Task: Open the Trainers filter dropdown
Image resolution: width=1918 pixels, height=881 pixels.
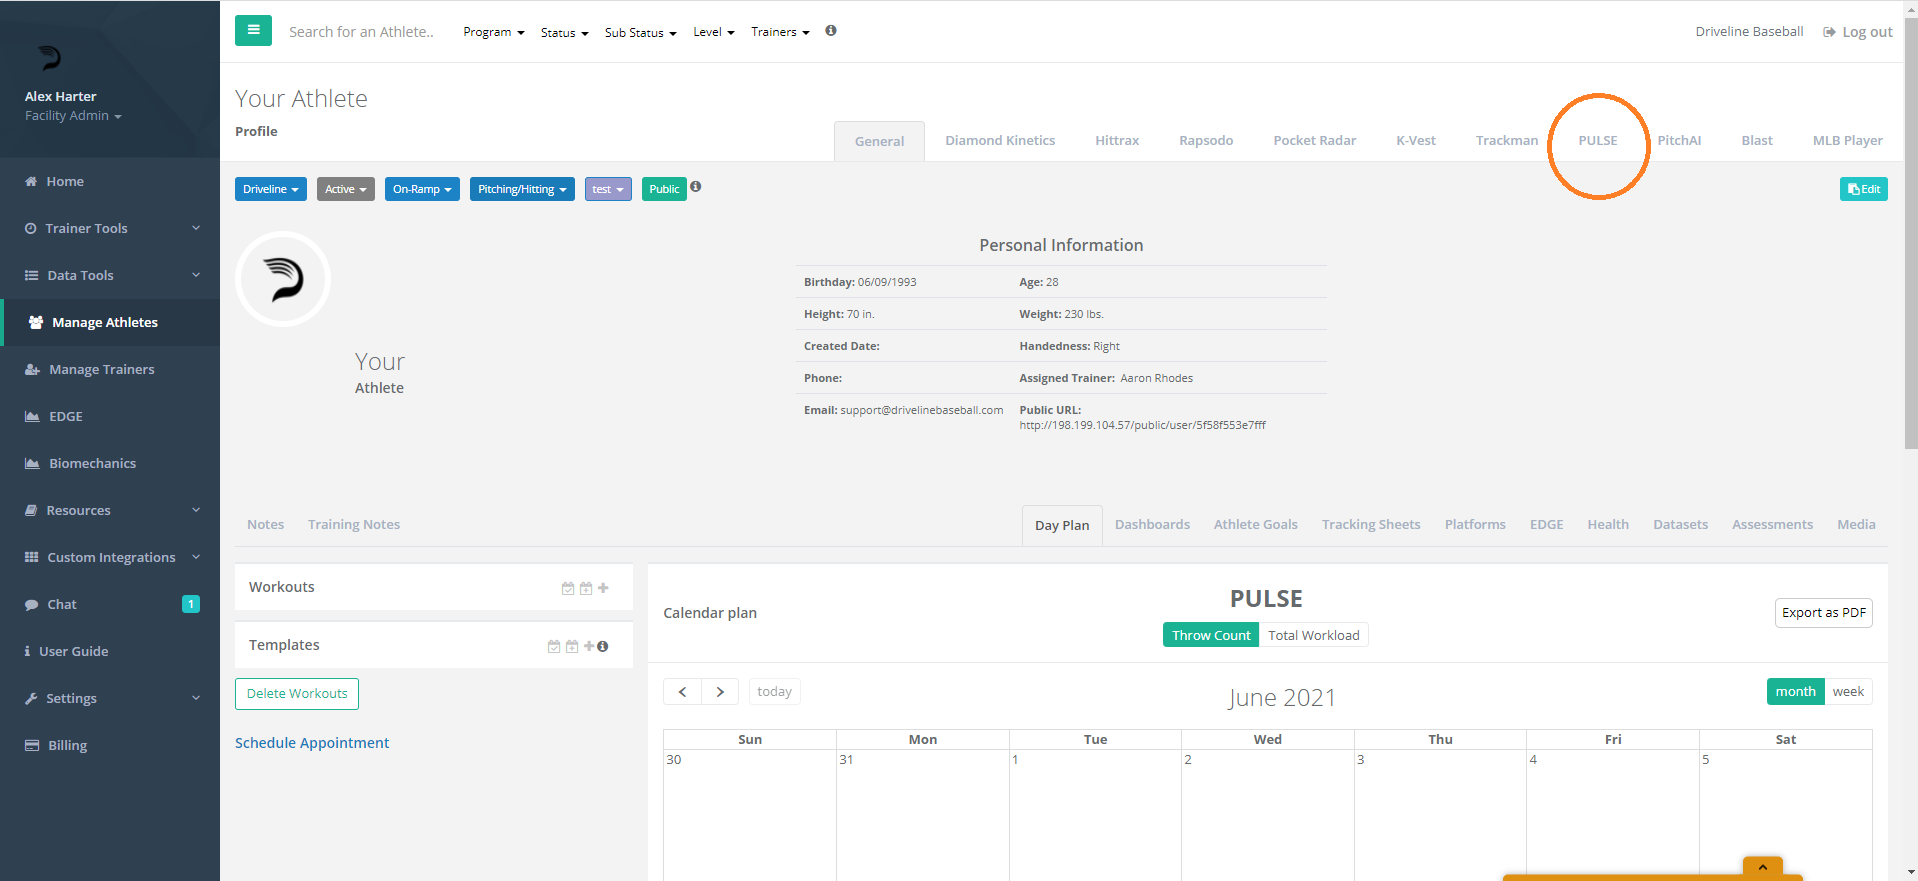Action: coord(781,32)
